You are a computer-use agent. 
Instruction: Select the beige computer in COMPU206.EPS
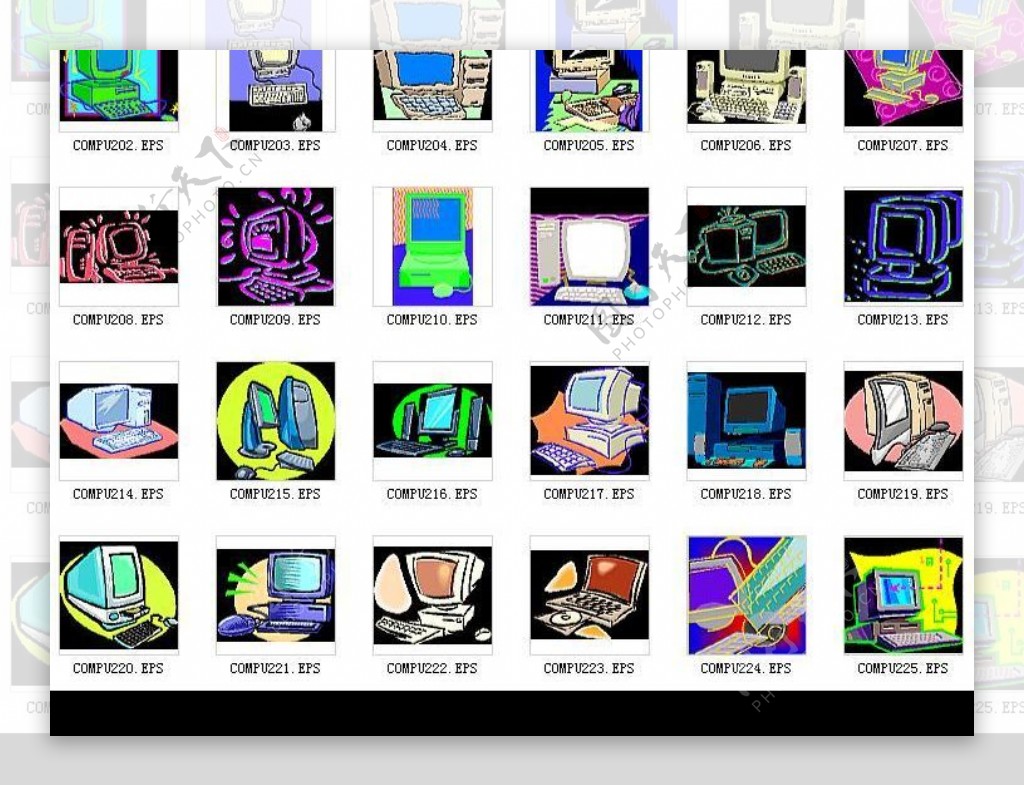tap(746, 88)
